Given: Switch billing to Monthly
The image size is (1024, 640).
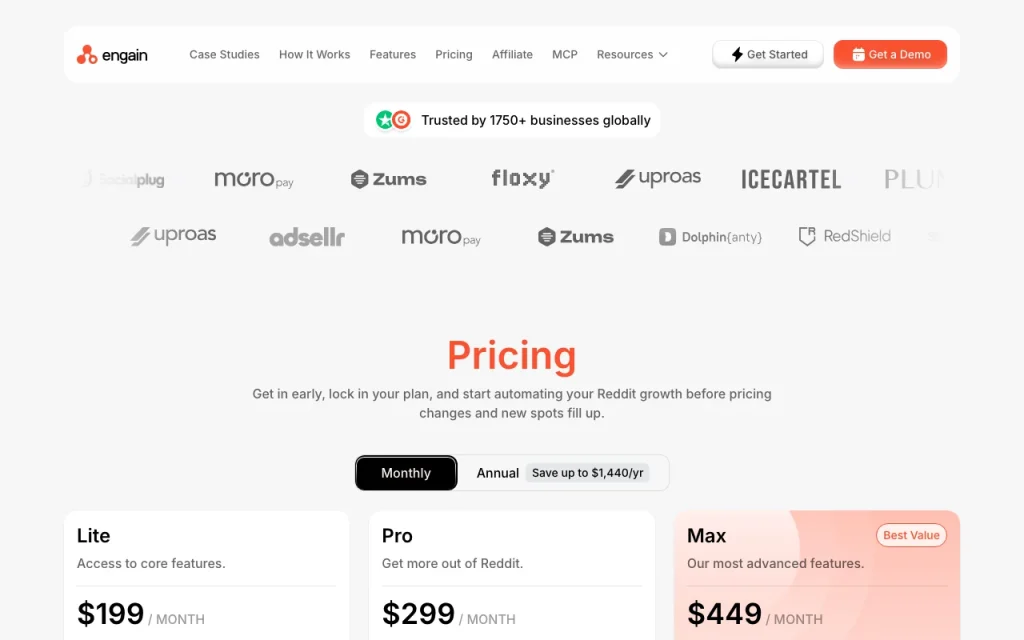Looking at the screenshot, I should [406, 473].
